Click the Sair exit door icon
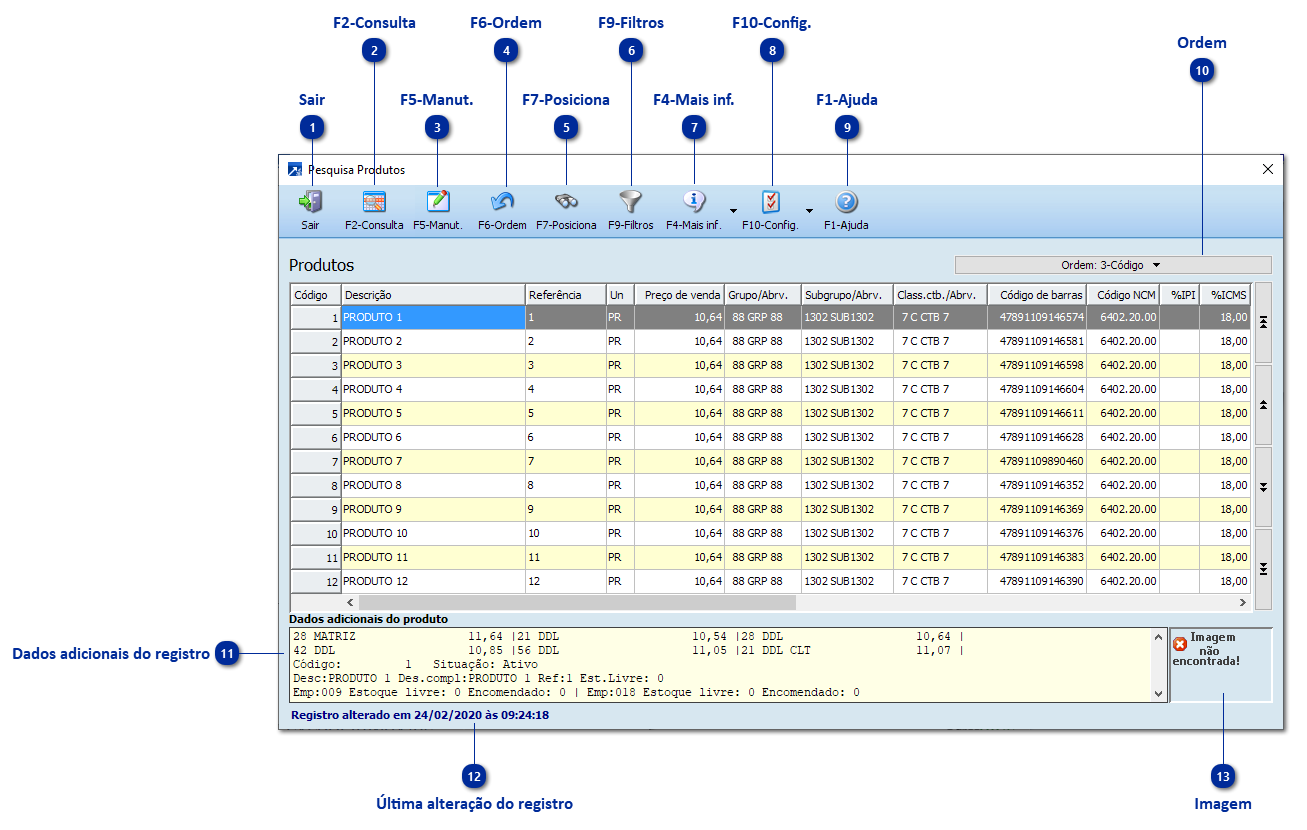This screenshot has height=830, width=1307. coord(310,203)
